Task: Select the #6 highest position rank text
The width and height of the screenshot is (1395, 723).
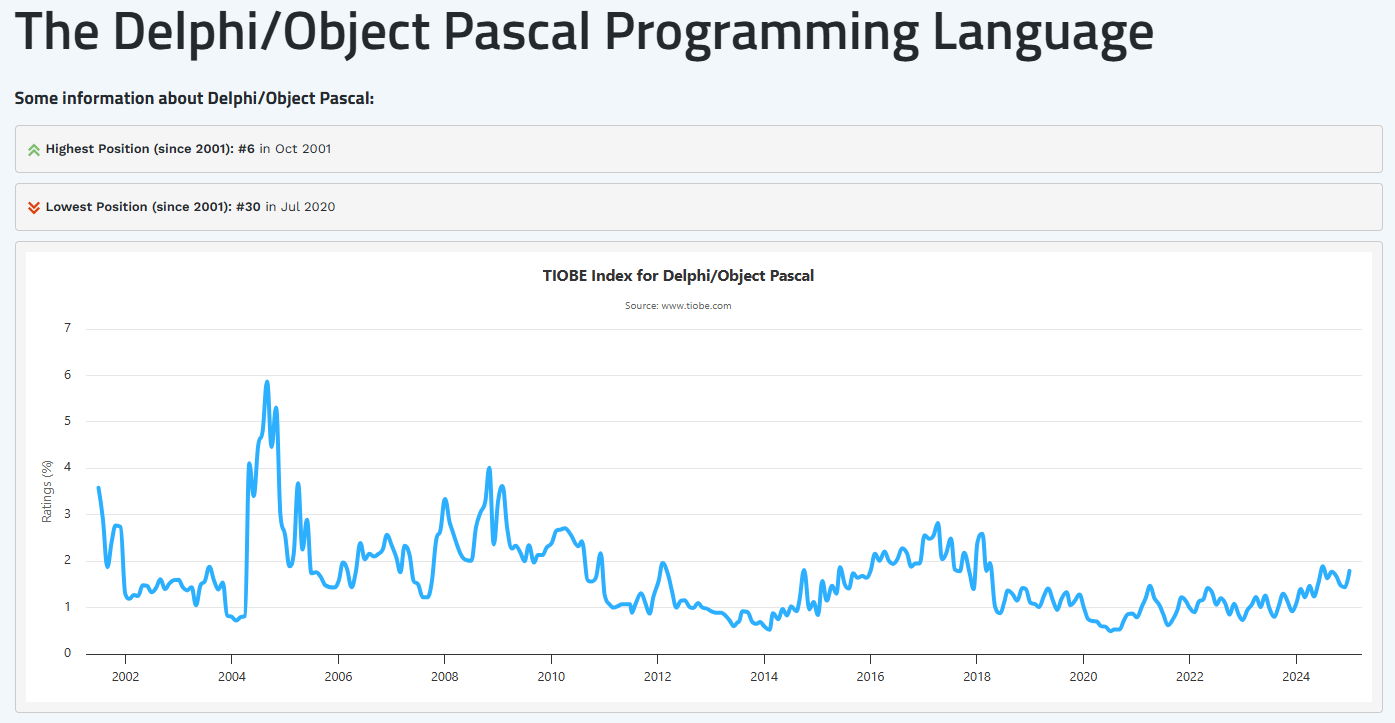Action: coord(246,149)
